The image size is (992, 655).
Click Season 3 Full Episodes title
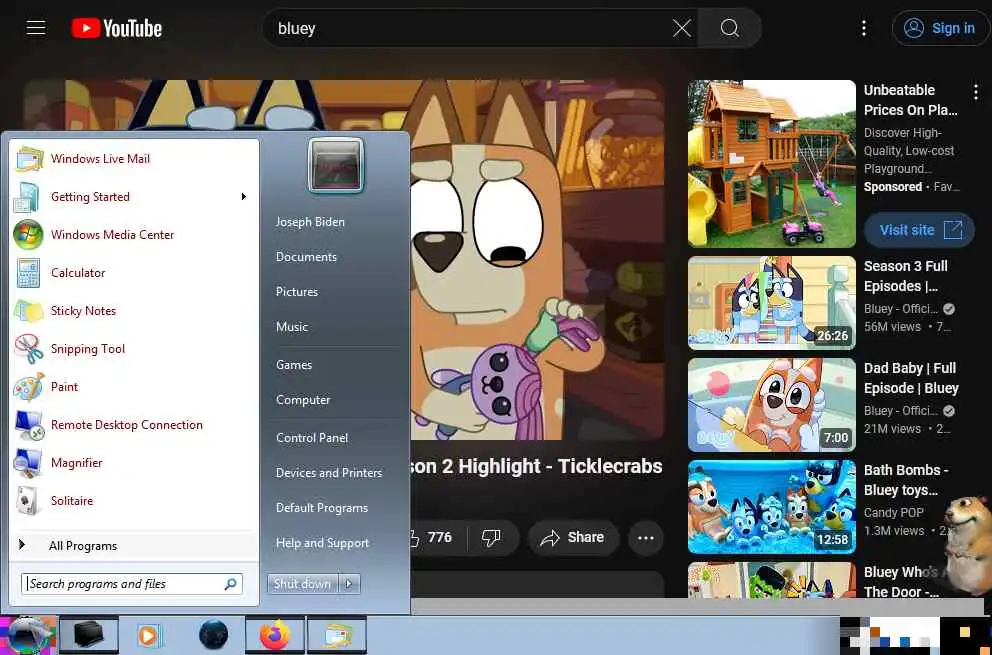(x=905, y=276)
